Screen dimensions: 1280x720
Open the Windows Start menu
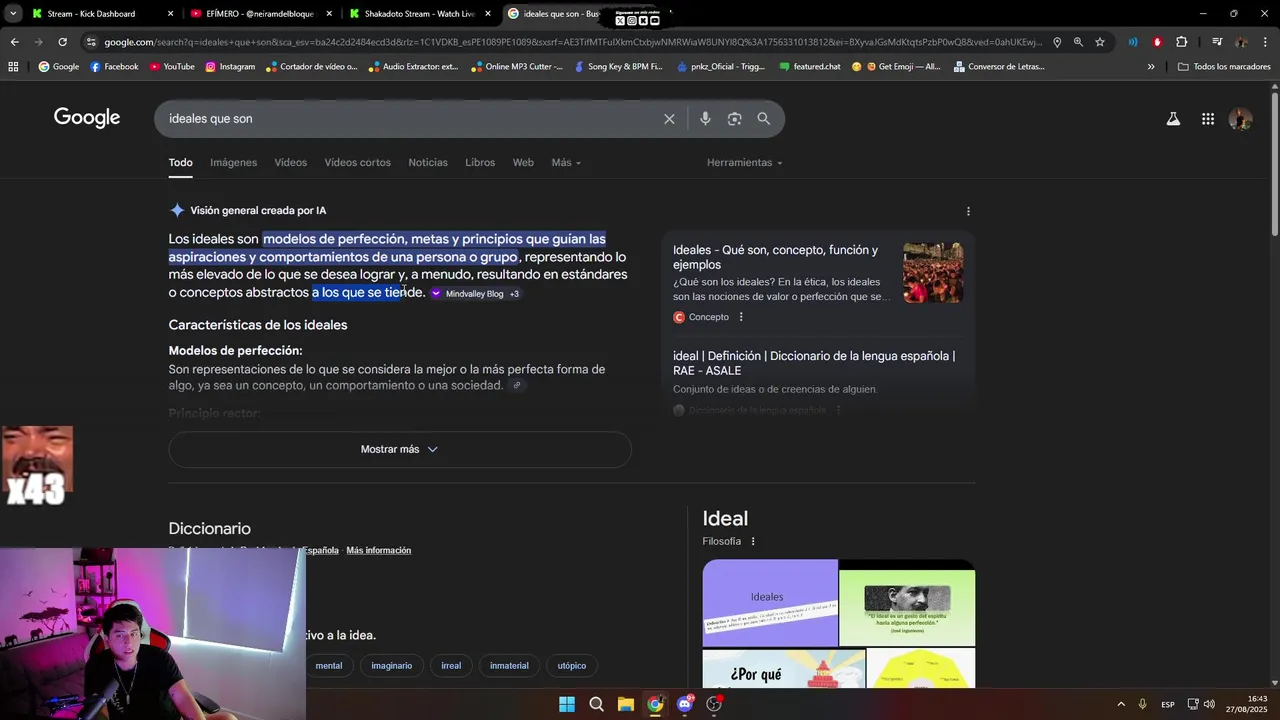(567, 704)
